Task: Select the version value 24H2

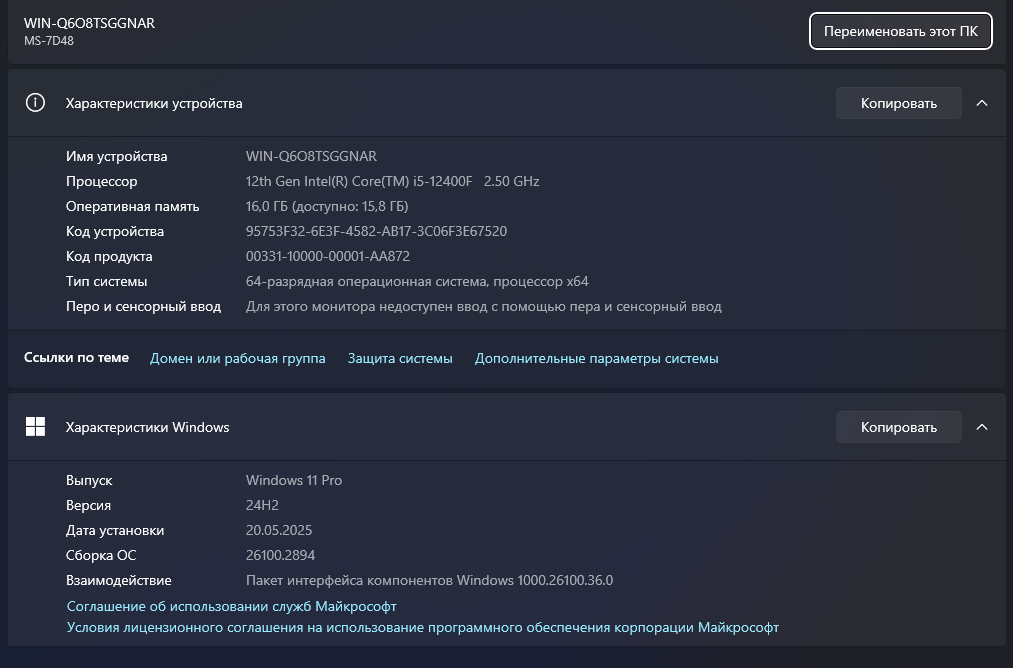Action: point(262,505)
